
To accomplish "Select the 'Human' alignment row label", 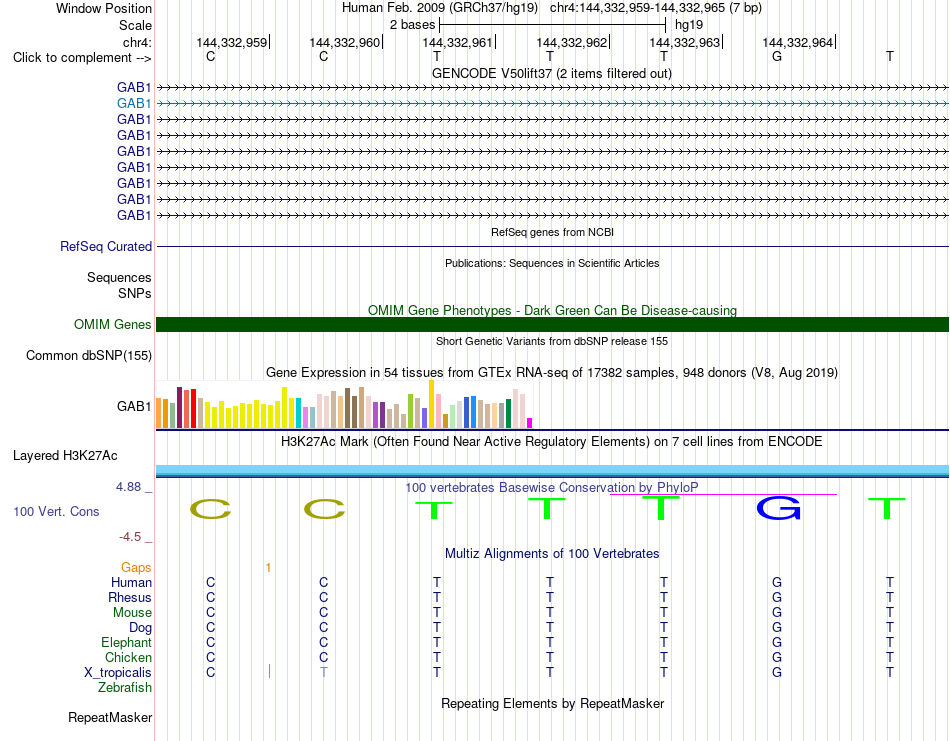I will pos(131,582).
